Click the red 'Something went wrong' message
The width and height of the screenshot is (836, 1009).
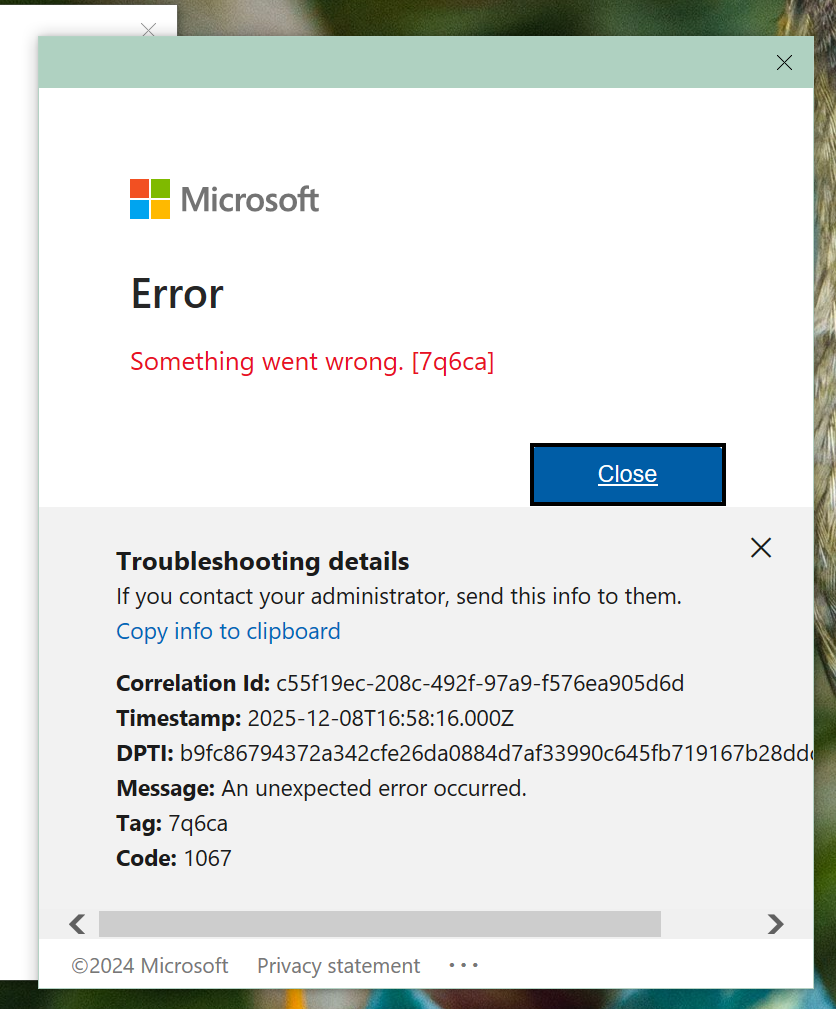312,362
